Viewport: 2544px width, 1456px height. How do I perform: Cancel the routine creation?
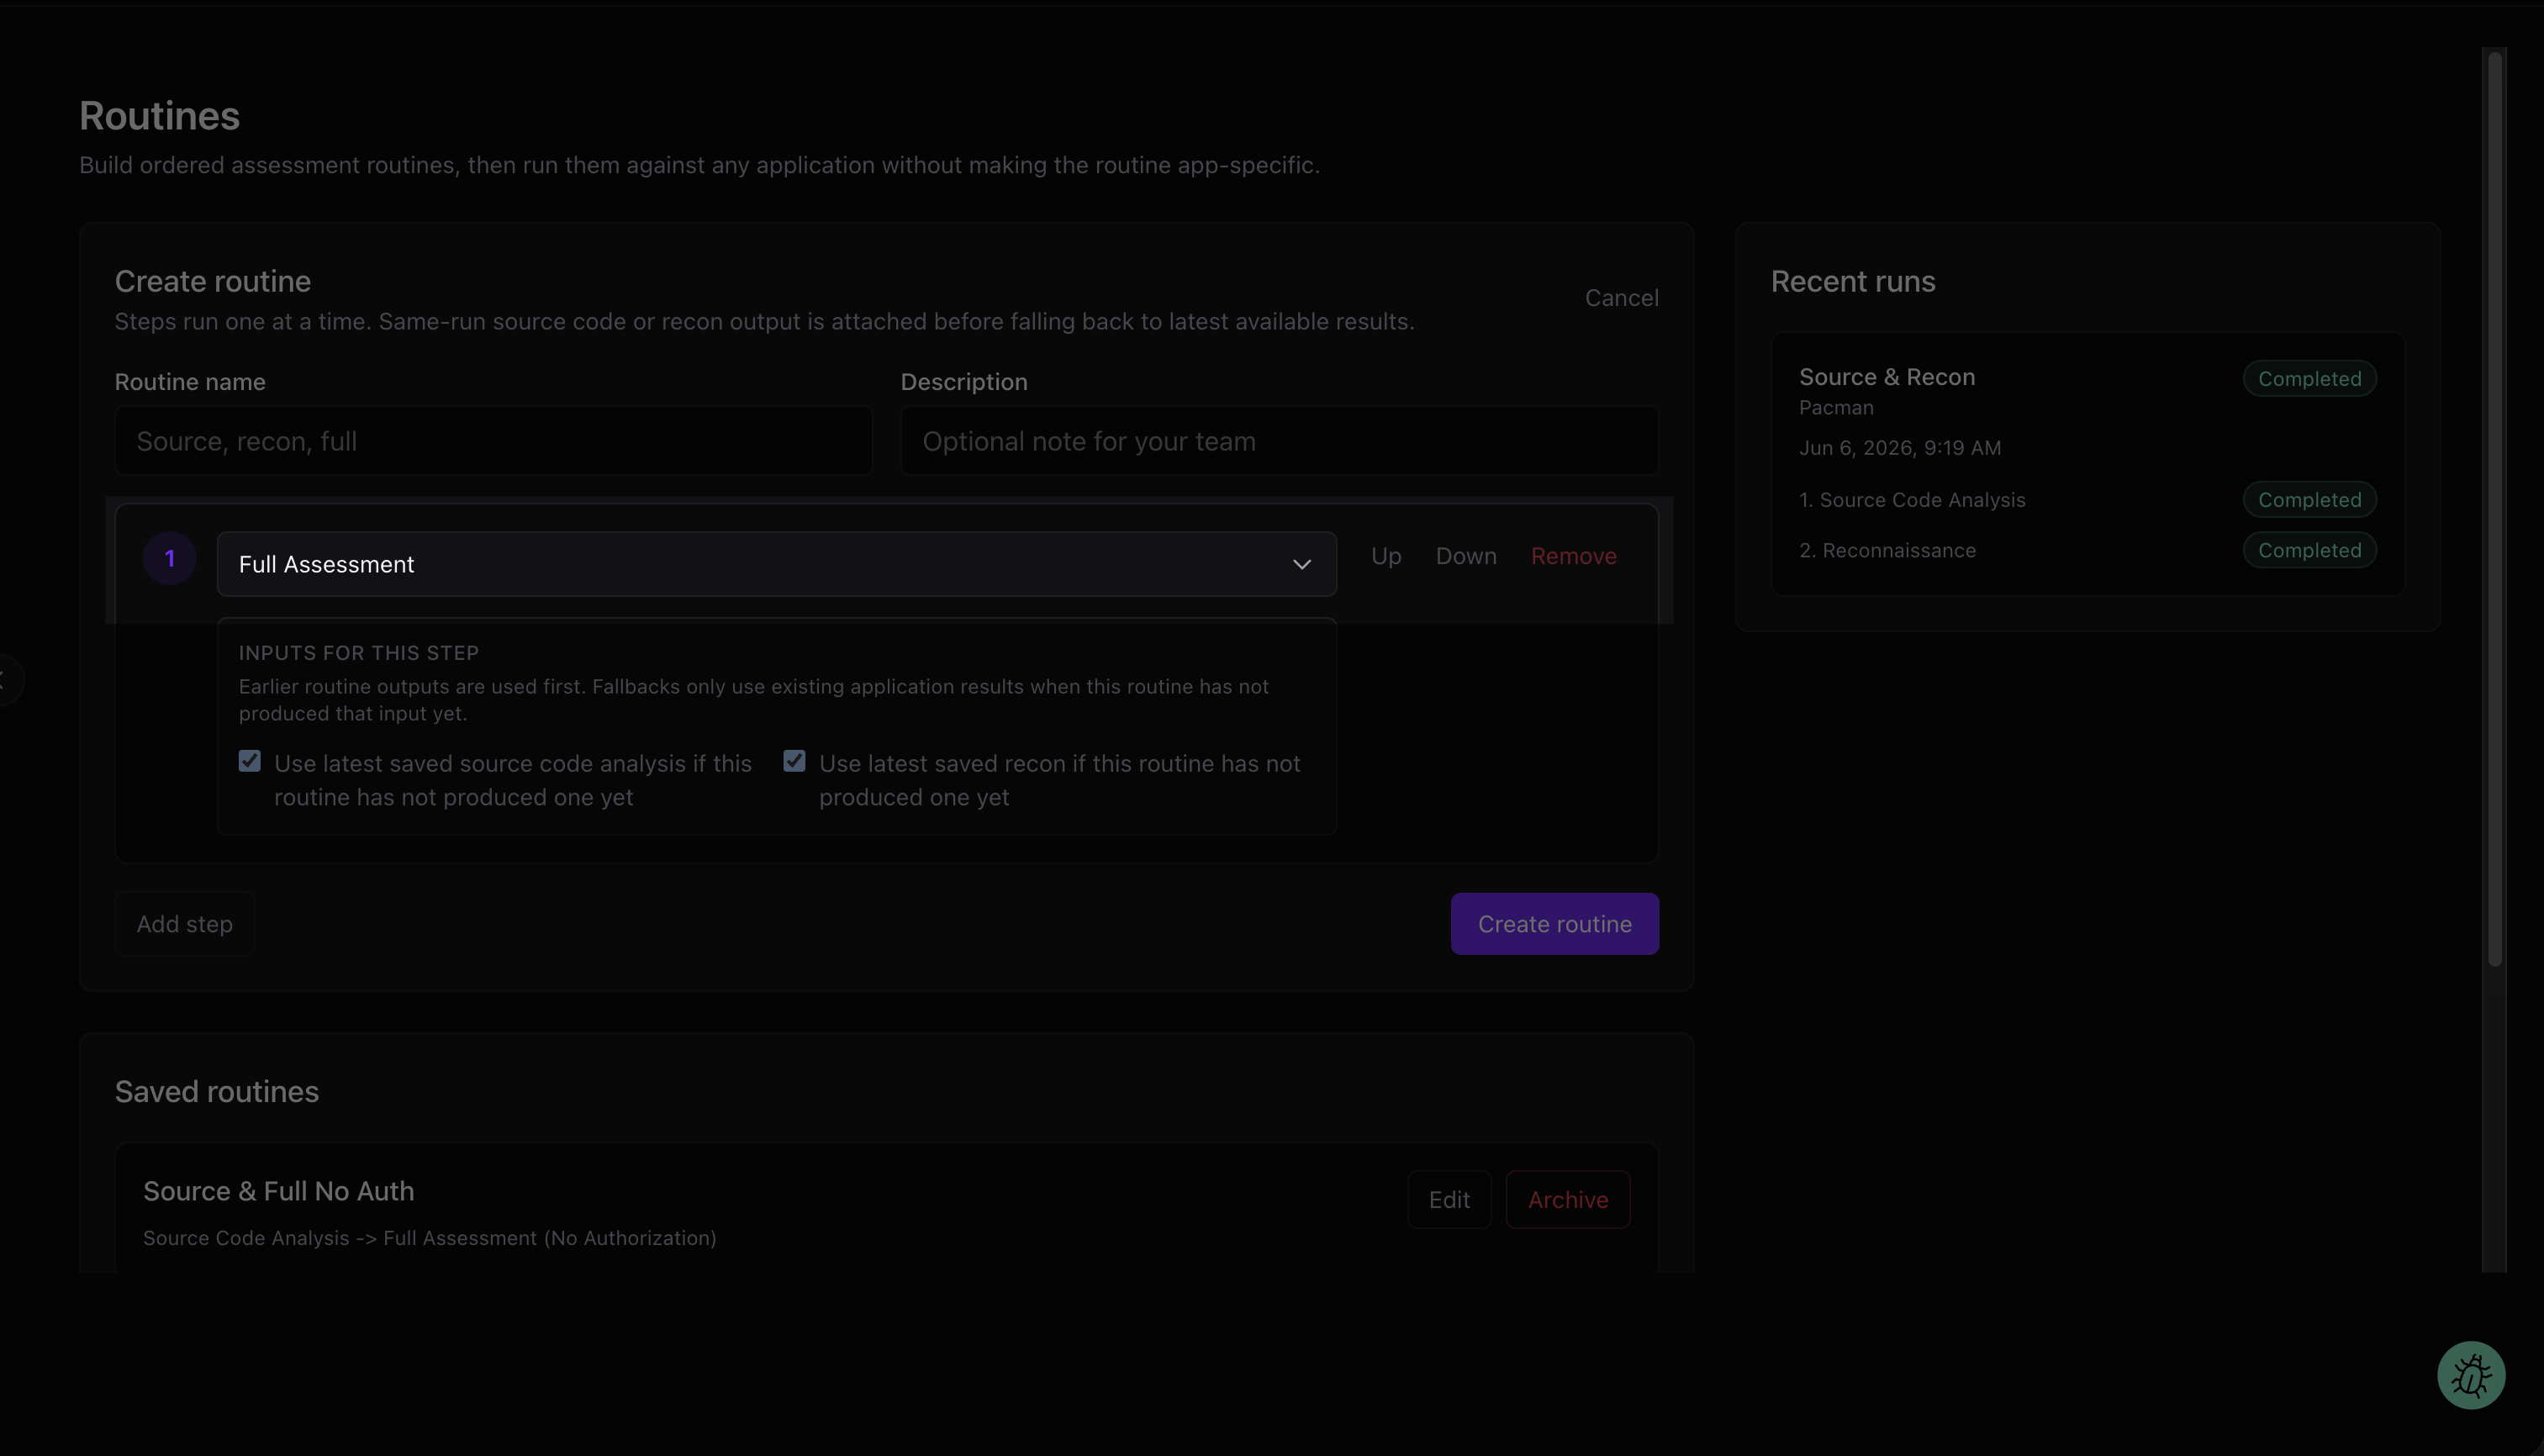1621,298
